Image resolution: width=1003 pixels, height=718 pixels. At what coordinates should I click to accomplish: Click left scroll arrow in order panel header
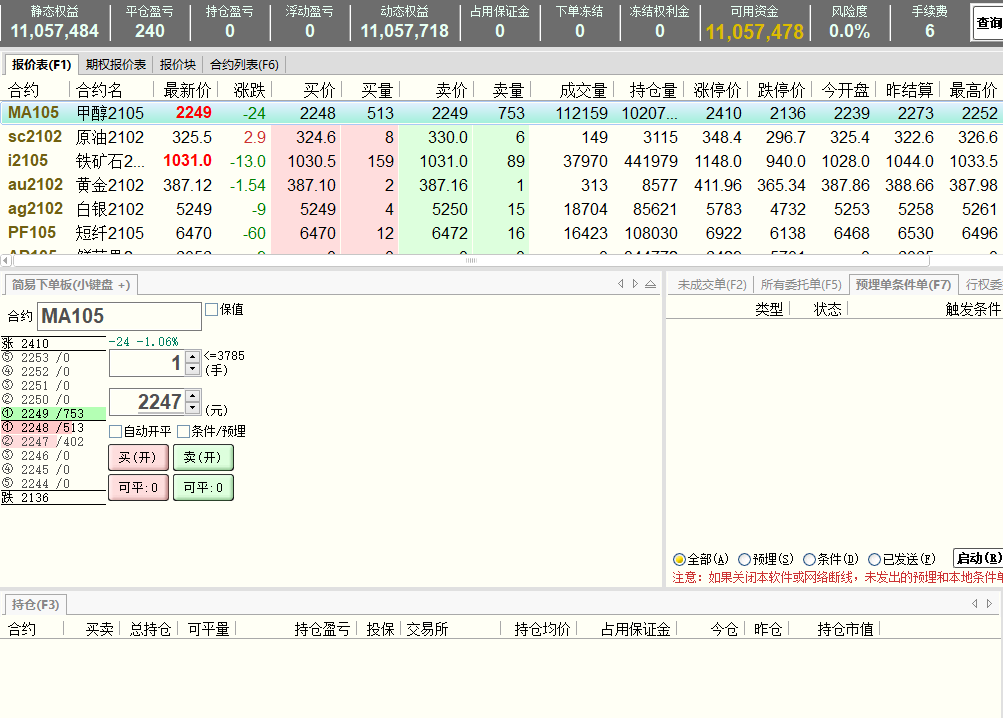click(x=621, y=285)
